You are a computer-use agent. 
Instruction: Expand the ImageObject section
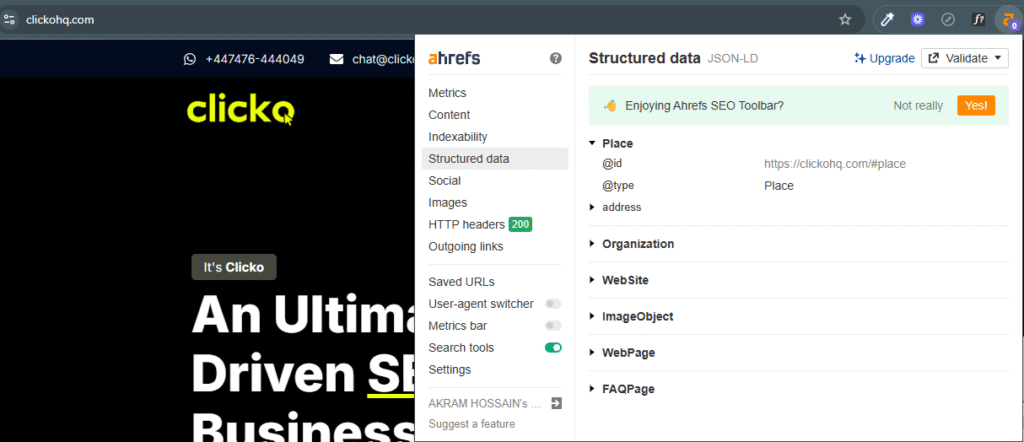pyautogui.click(x=592, y=317)
